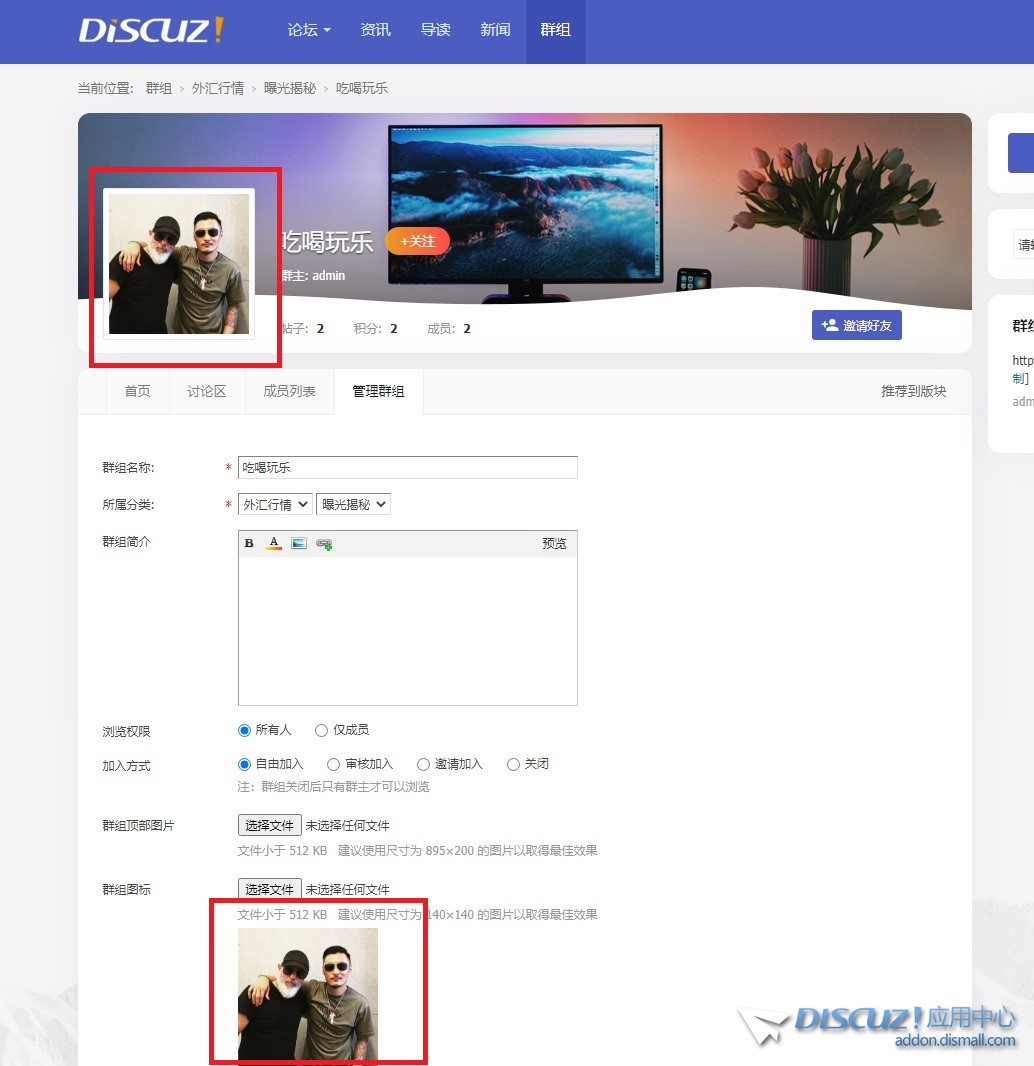This screenshot has width=1034, height=1066.
Task: Select the 仅成员 browse permission radio
Action: (x=321, y=731)
